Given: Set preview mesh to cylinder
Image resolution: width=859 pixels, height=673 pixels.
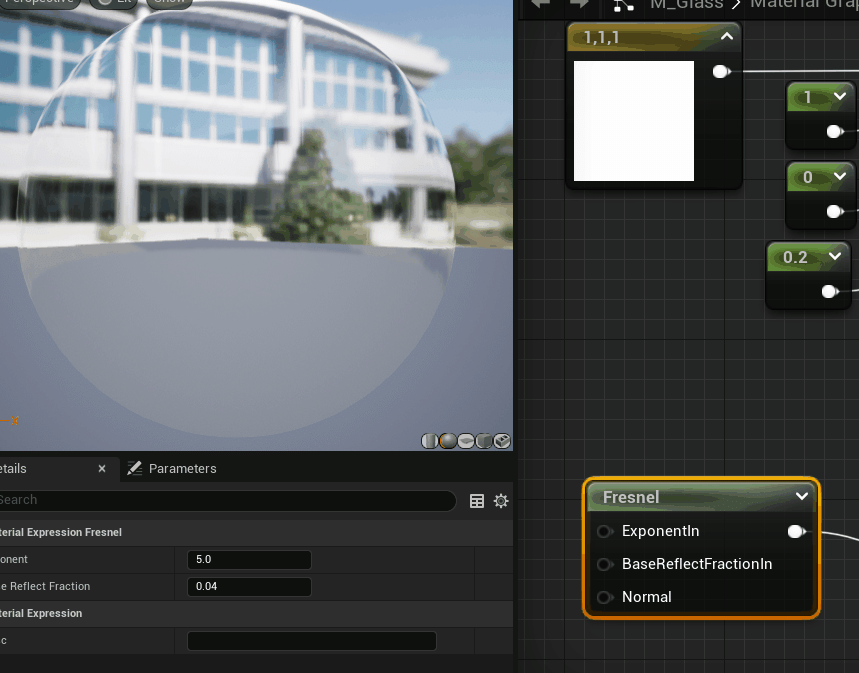Looking at the screenshot, I should click(430, 441).
